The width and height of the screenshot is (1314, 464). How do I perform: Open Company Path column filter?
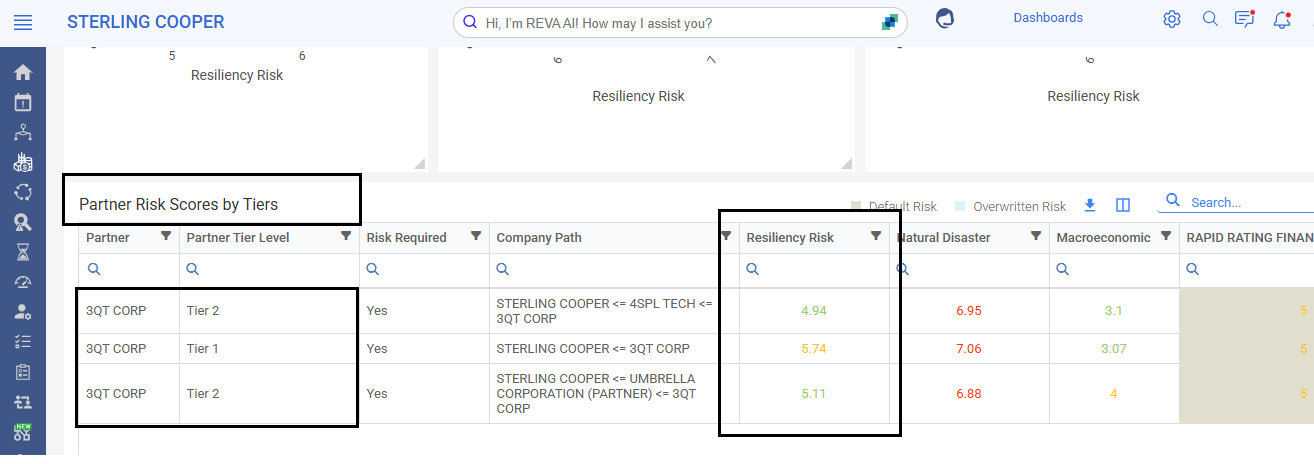(x=726, y=237)
